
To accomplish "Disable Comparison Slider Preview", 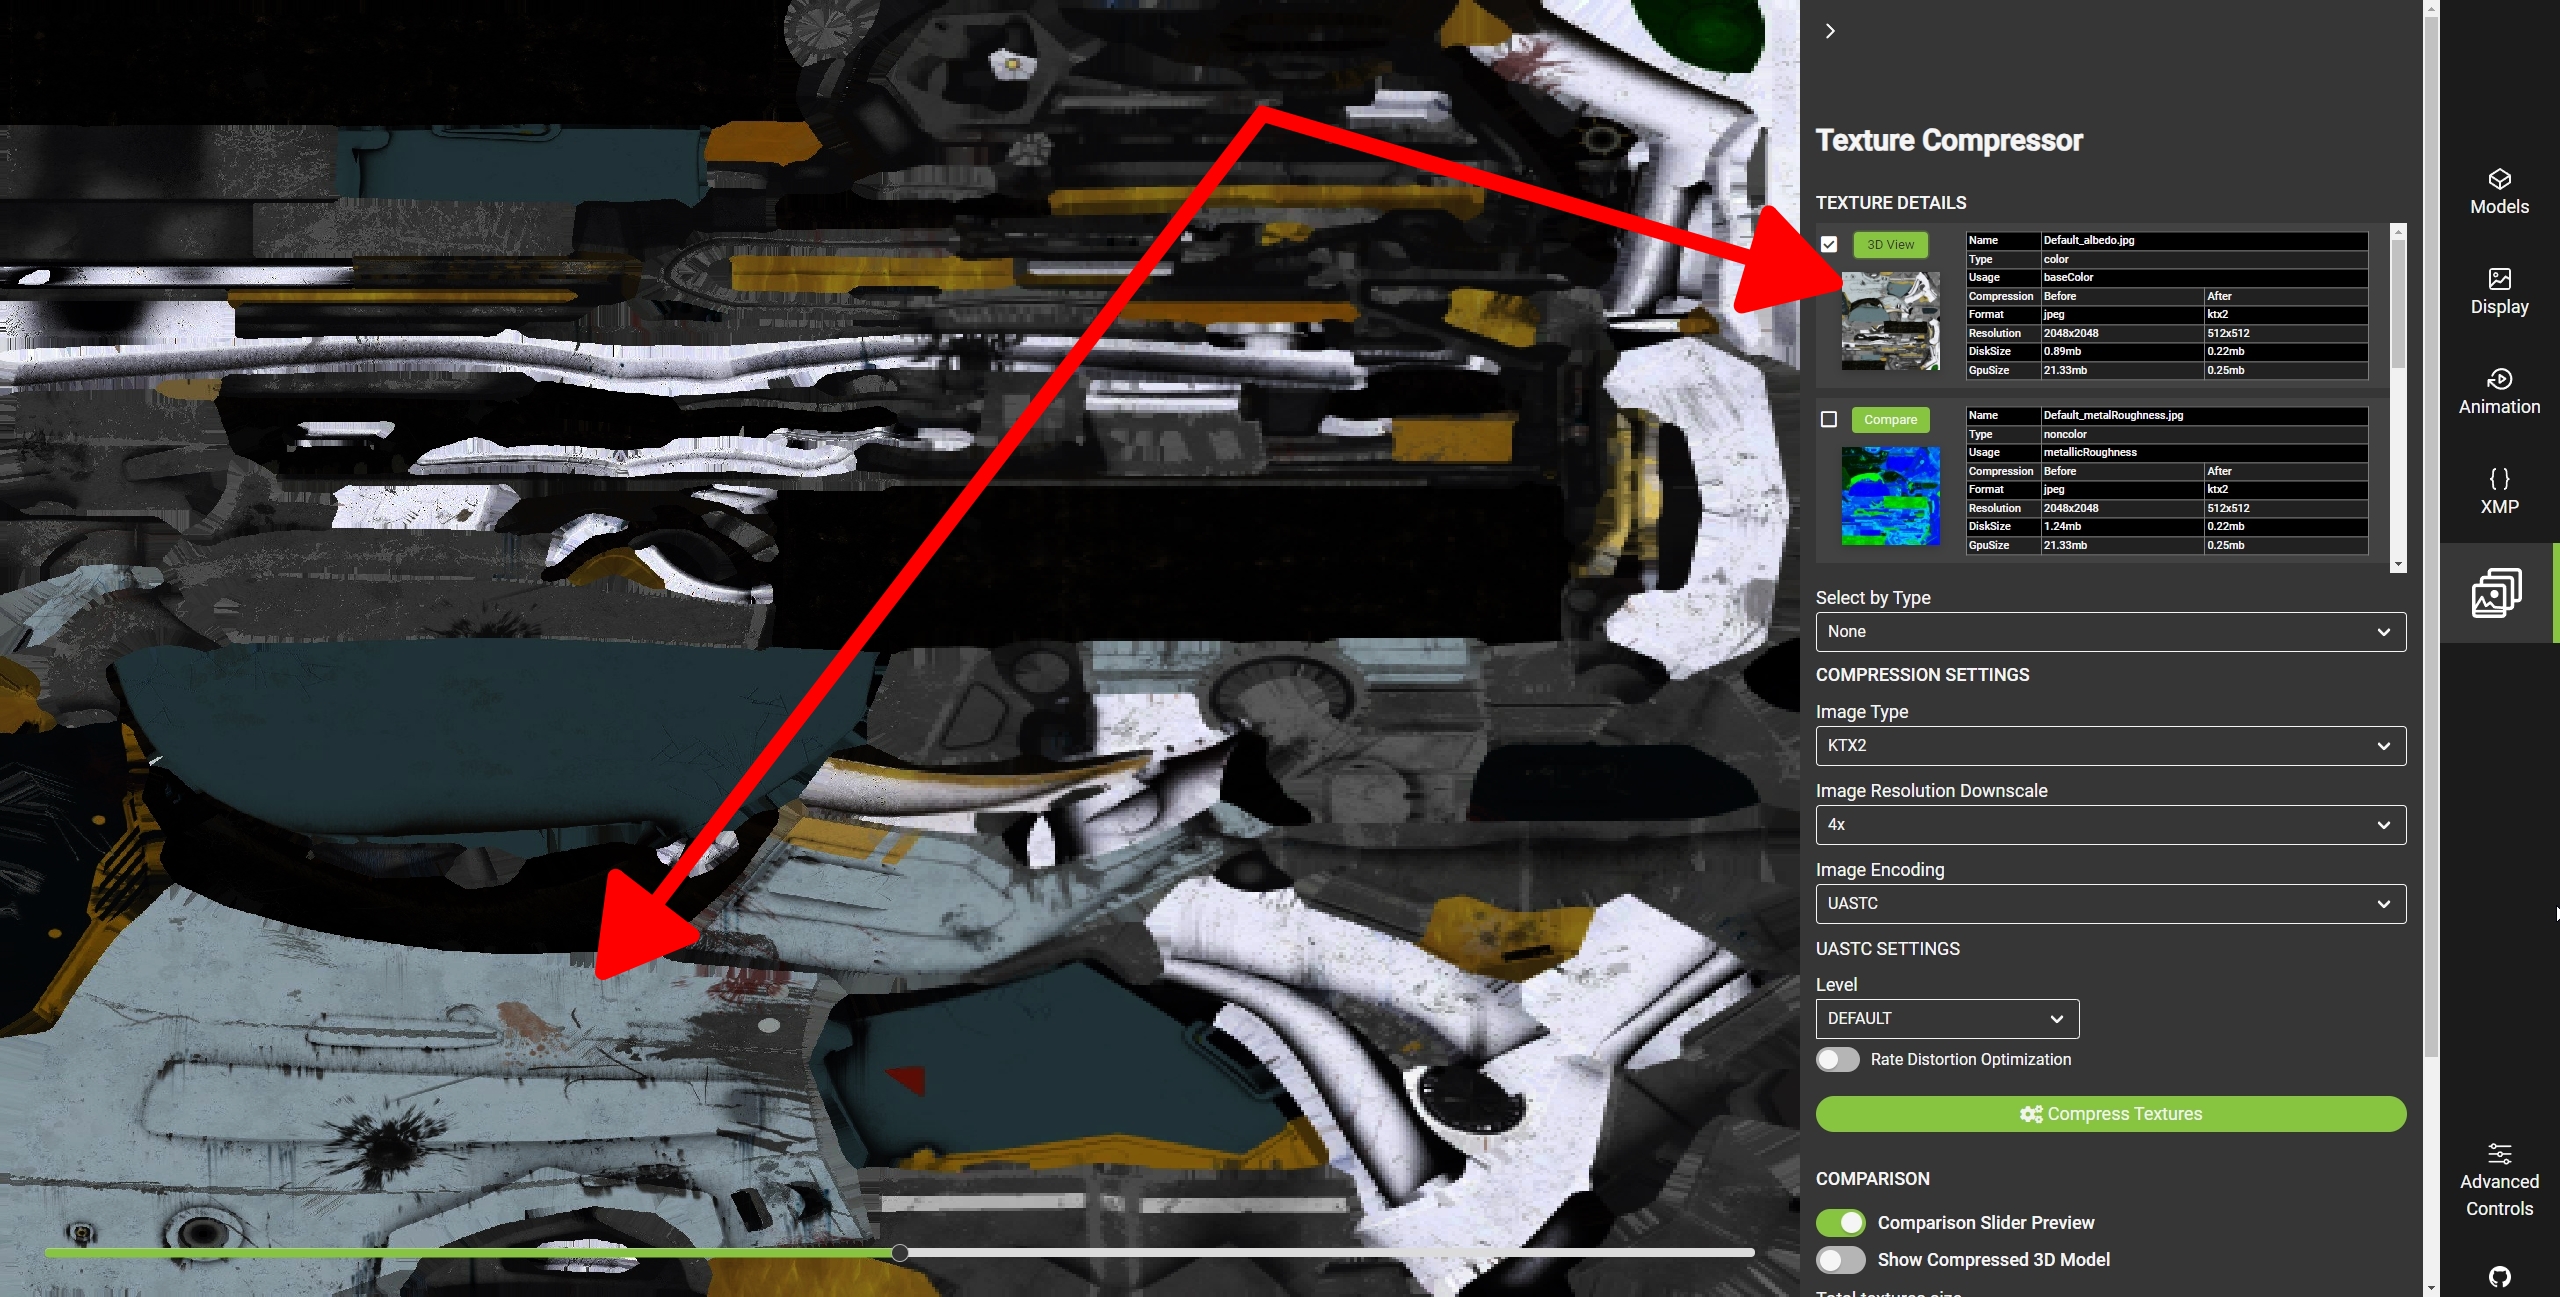I will [x=1841, y=1221].
